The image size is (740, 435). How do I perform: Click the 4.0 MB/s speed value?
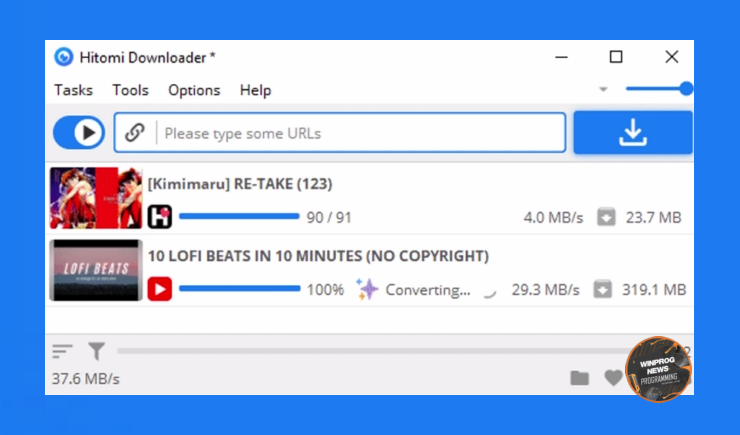553,218
